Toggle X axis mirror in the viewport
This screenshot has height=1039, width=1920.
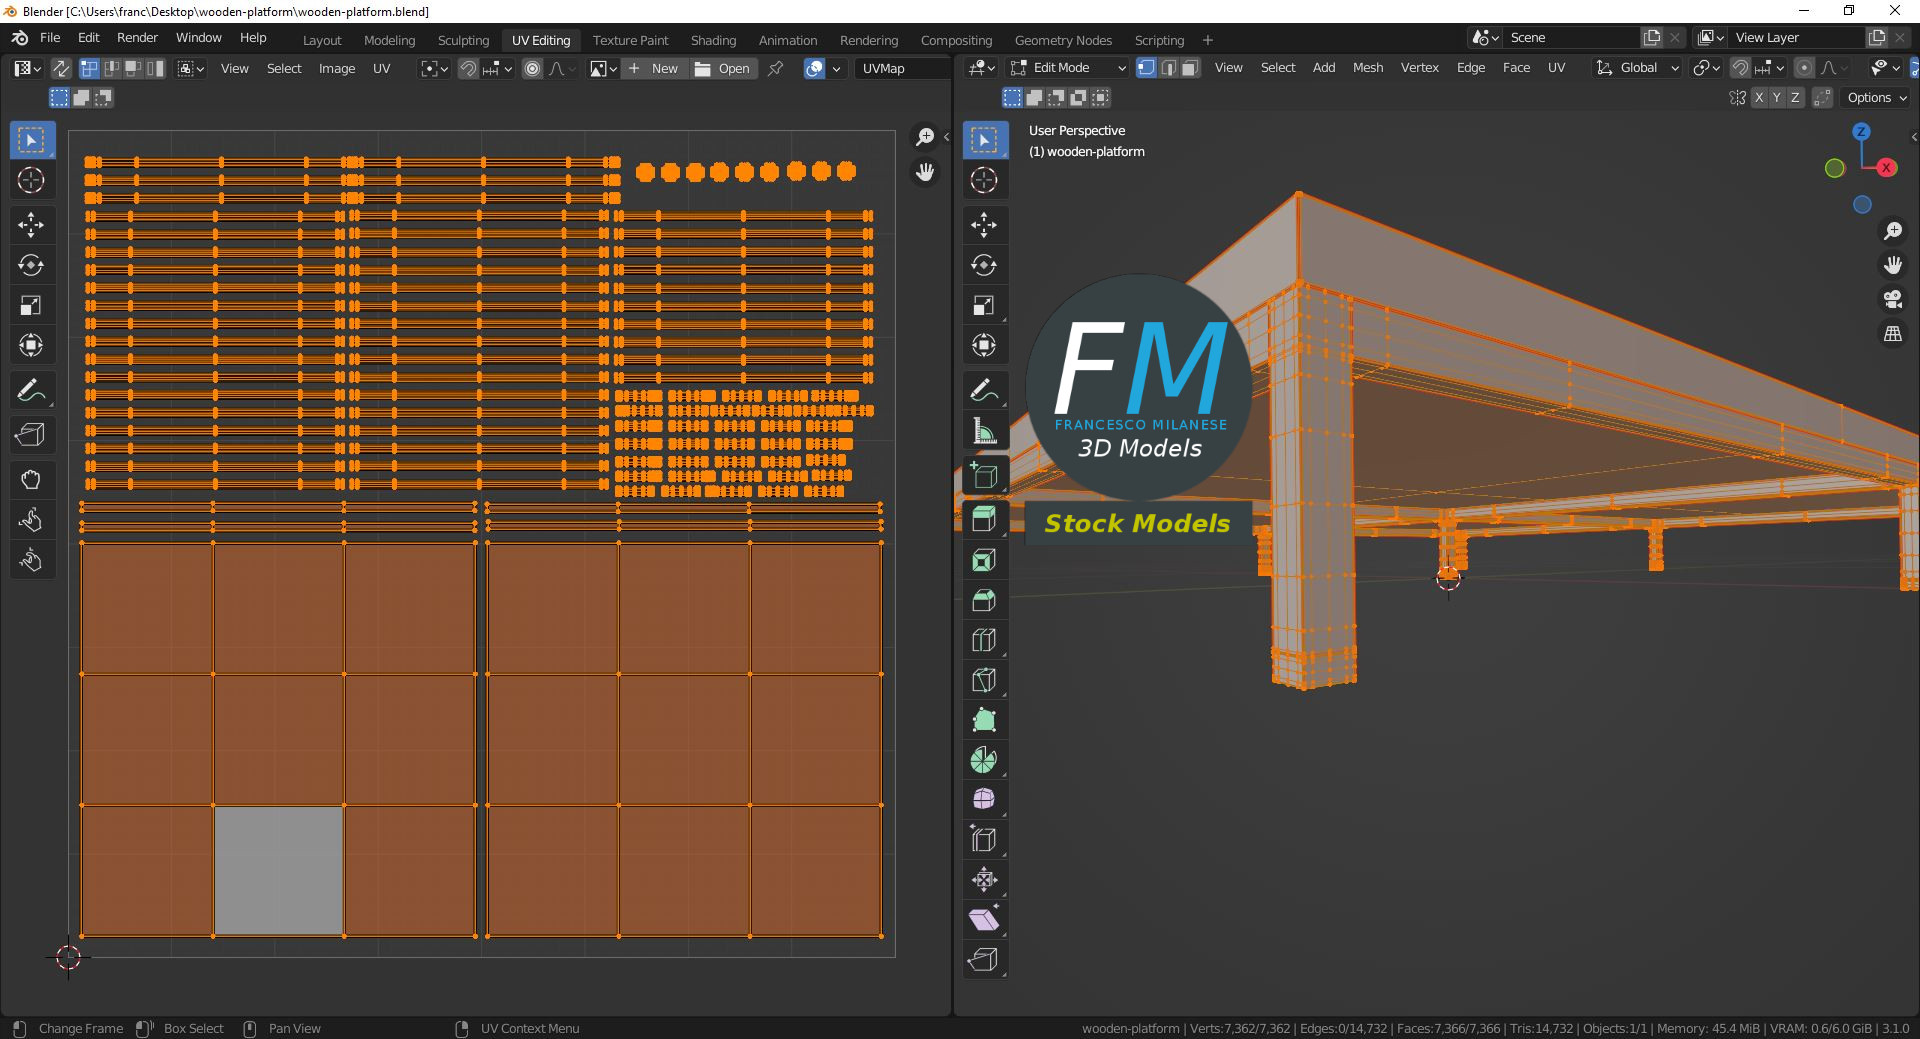[x=1759, y=98]
